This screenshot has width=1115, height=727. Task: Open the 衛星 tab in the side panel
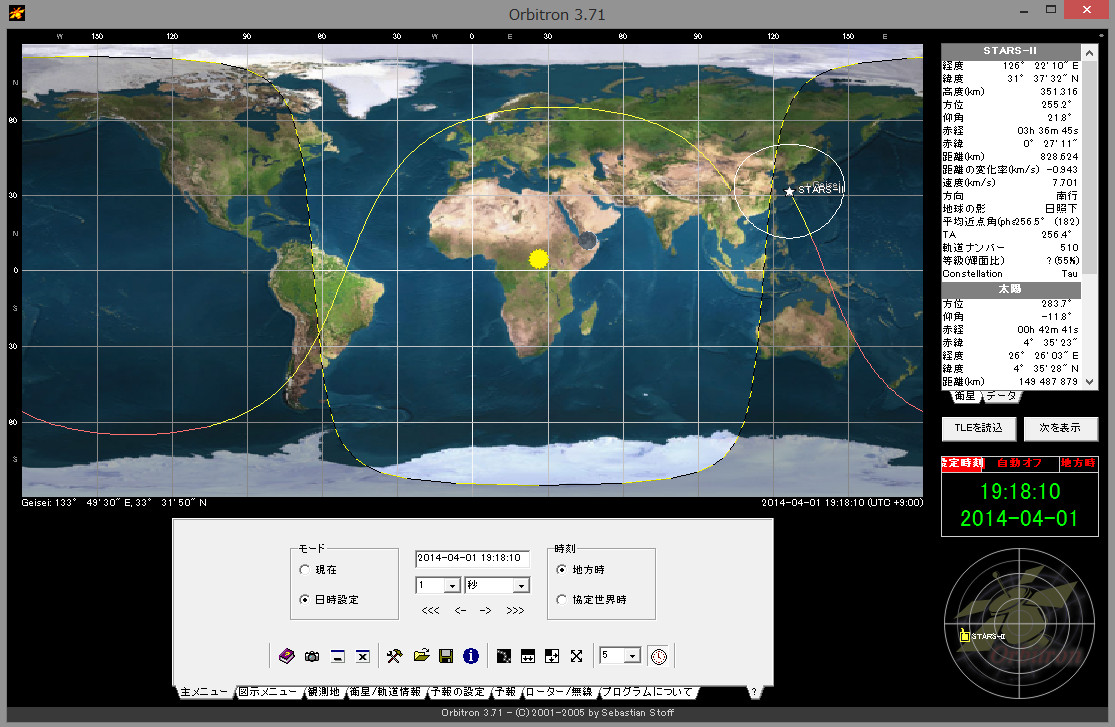click(965, 396)
